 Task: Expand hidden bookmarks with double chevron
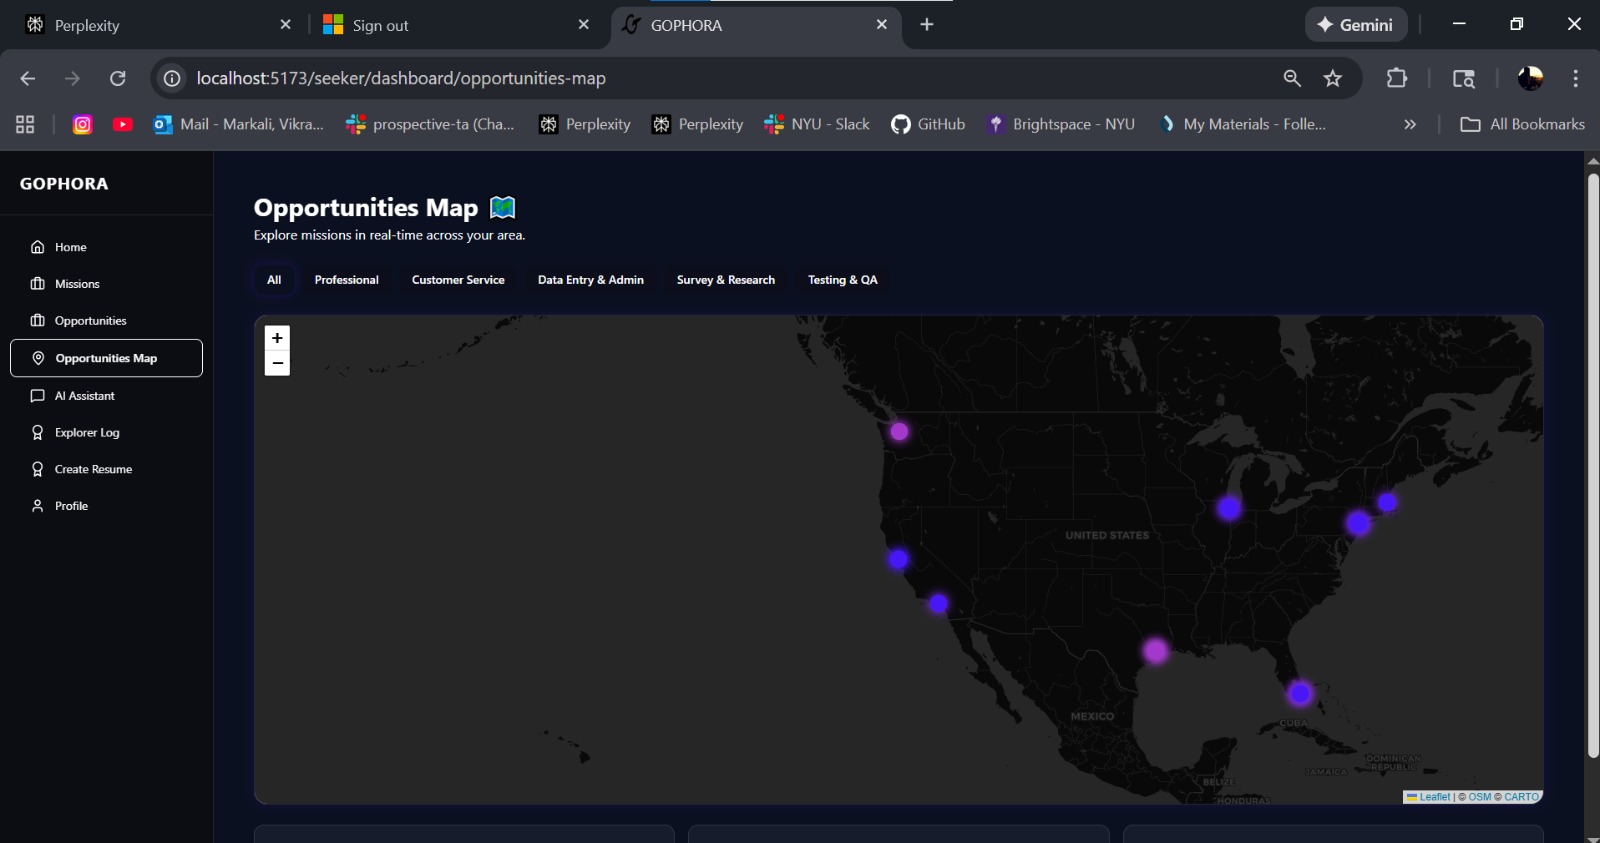[1410, 124]
